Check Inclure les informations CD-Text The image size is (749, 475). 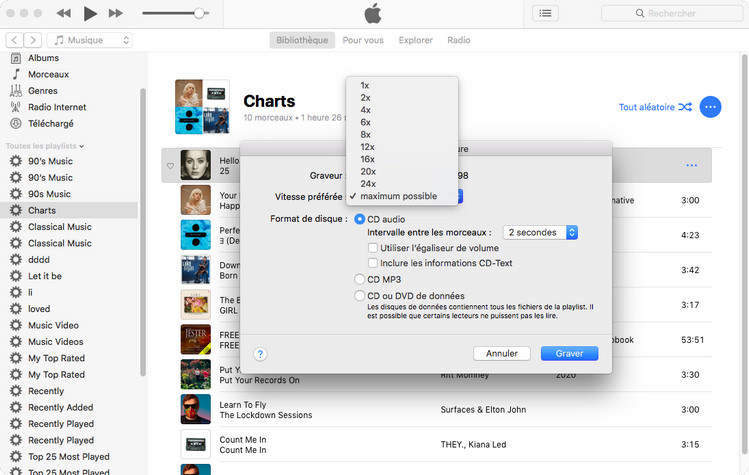click(x=373, y=263)
